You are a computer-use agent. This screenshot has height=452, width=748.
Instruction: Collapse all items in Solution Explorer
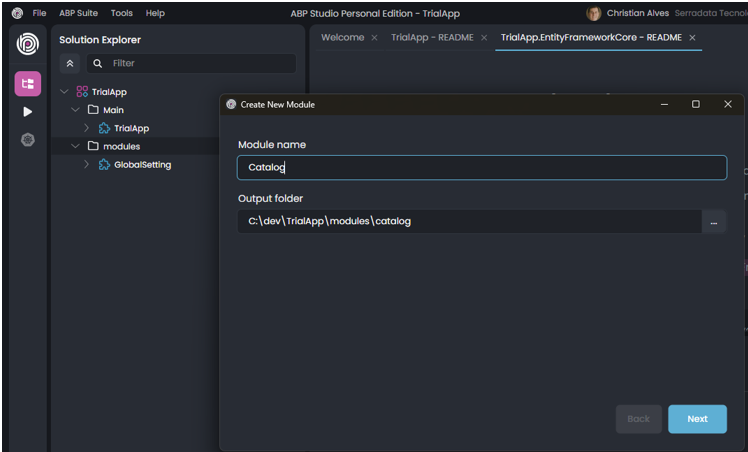coord(70,63)
